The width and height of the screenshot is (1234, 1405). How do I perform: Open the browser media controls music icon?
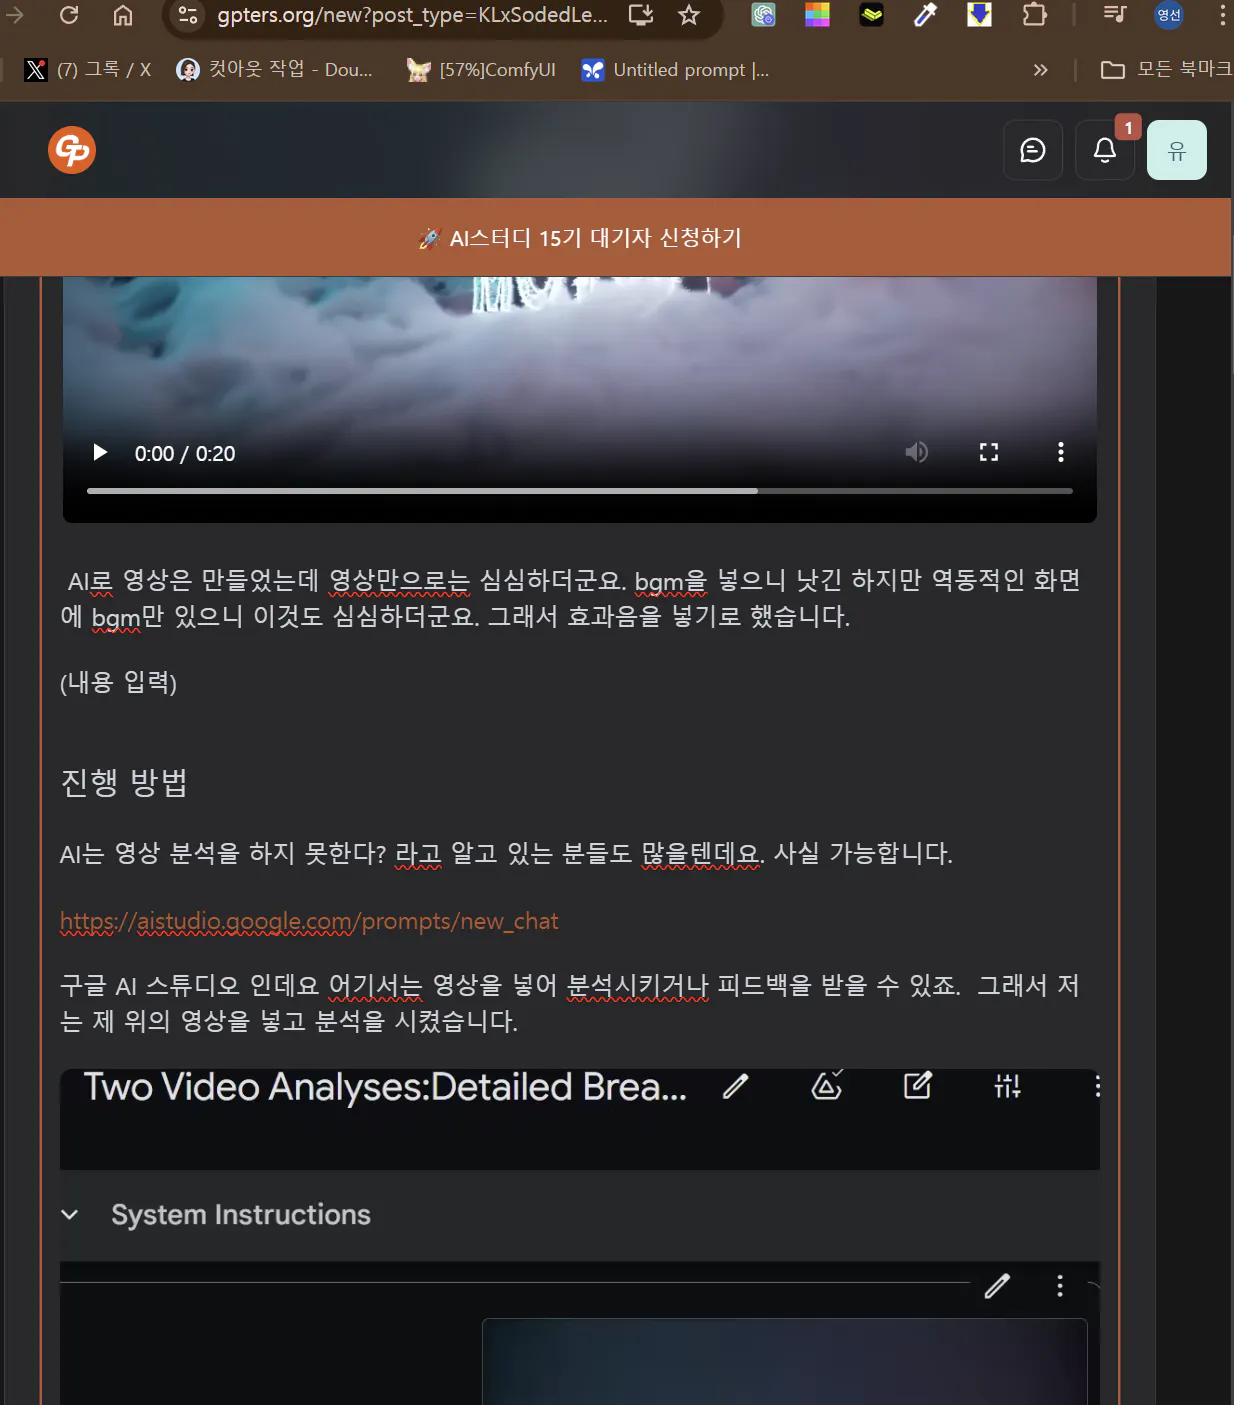(1113, 15)
